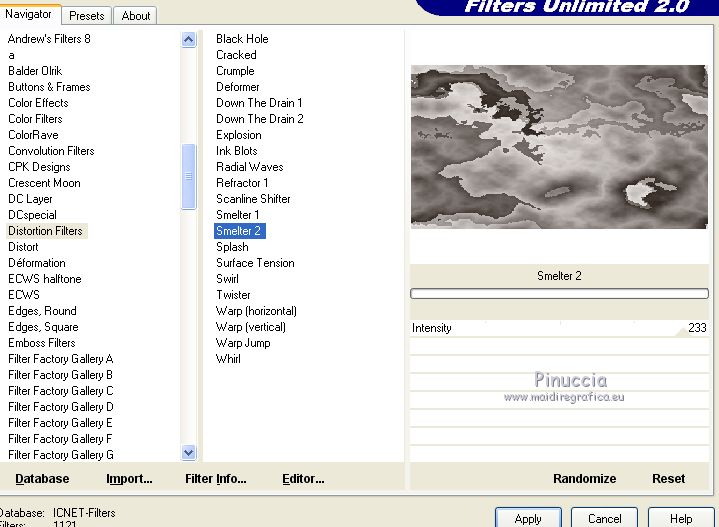Select Color Effects category
This screenshot has width=719, height=527.
[38, 103]
